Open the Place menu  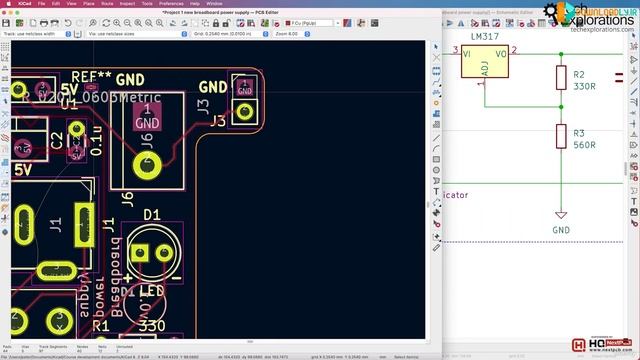(x=89, y=3)
